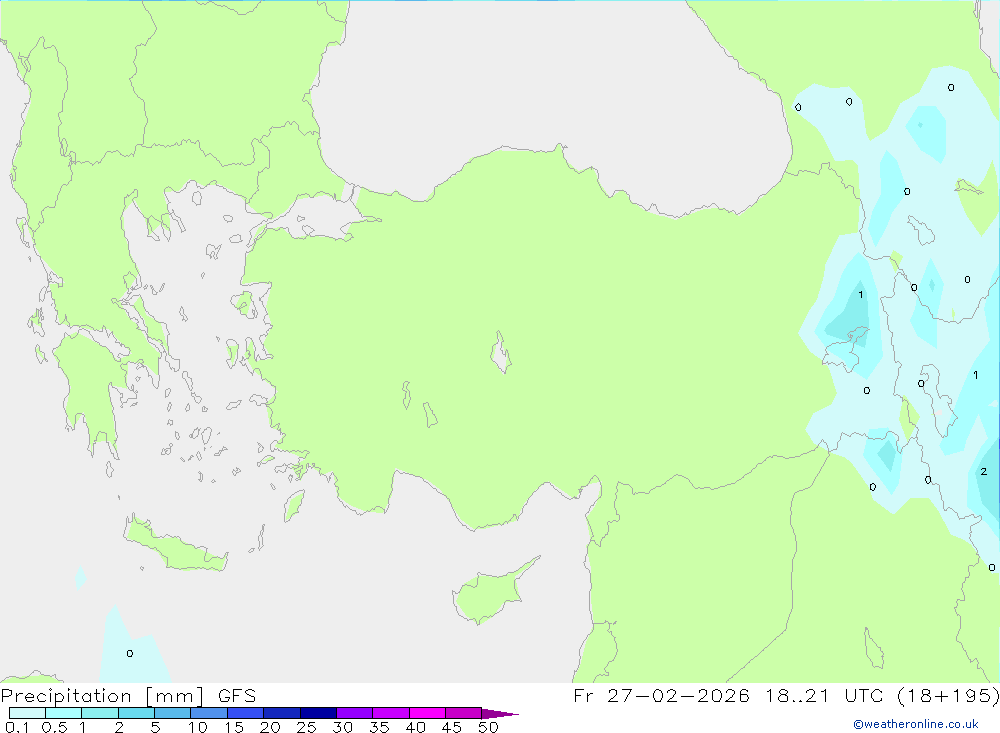
Task: Select the 40–45 mm magenta legend swatch
Action: point(427,713)
